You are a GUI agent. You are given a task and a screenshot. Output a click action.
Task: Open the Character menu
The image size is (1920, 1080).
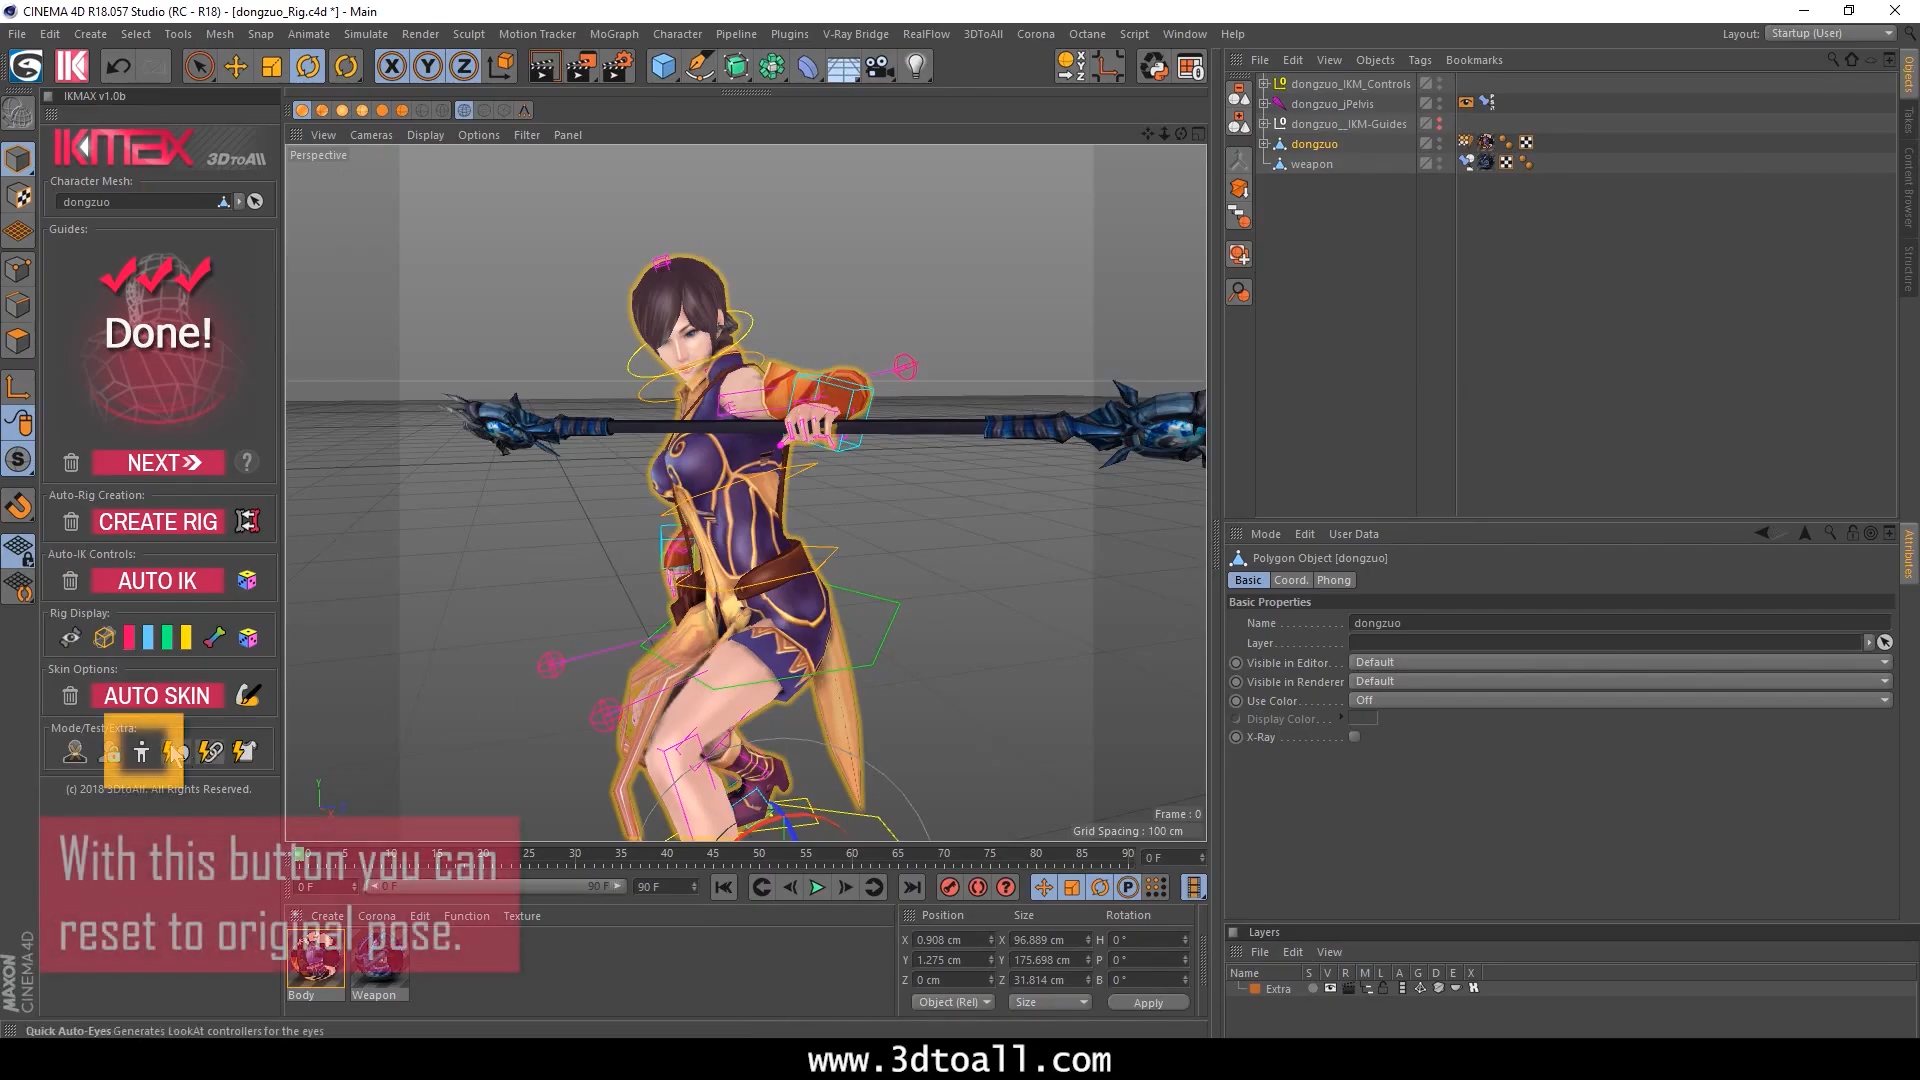pyautogui.click(x=677, y=34)
